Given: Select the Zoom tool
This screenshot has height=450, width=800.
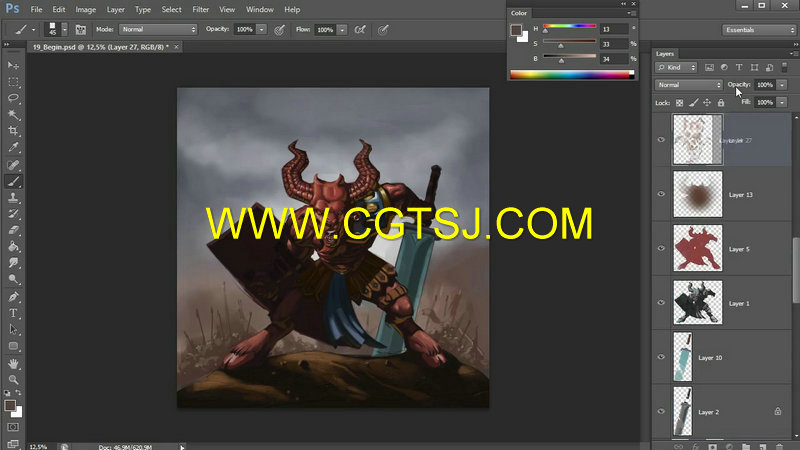Looking at the screenshot, I should (13, 380).
